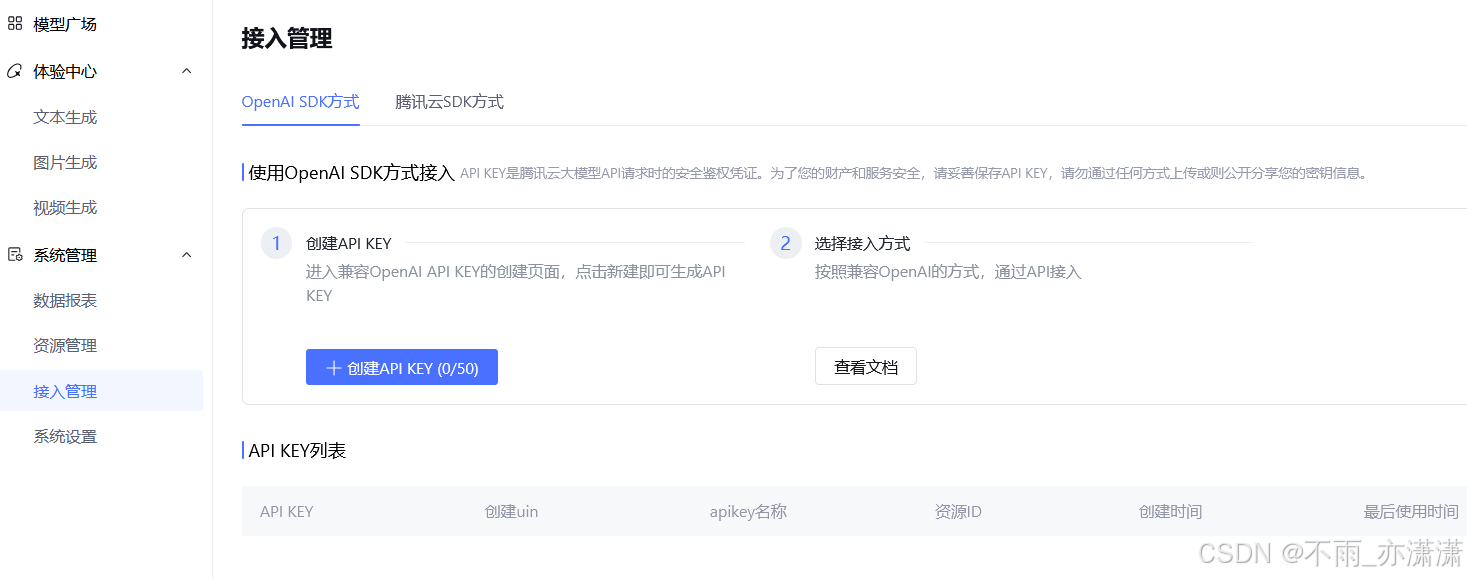Select the 模型广场 grid icon in sidebar
This screenshot has width=1467, height=579.
(14, 23)
